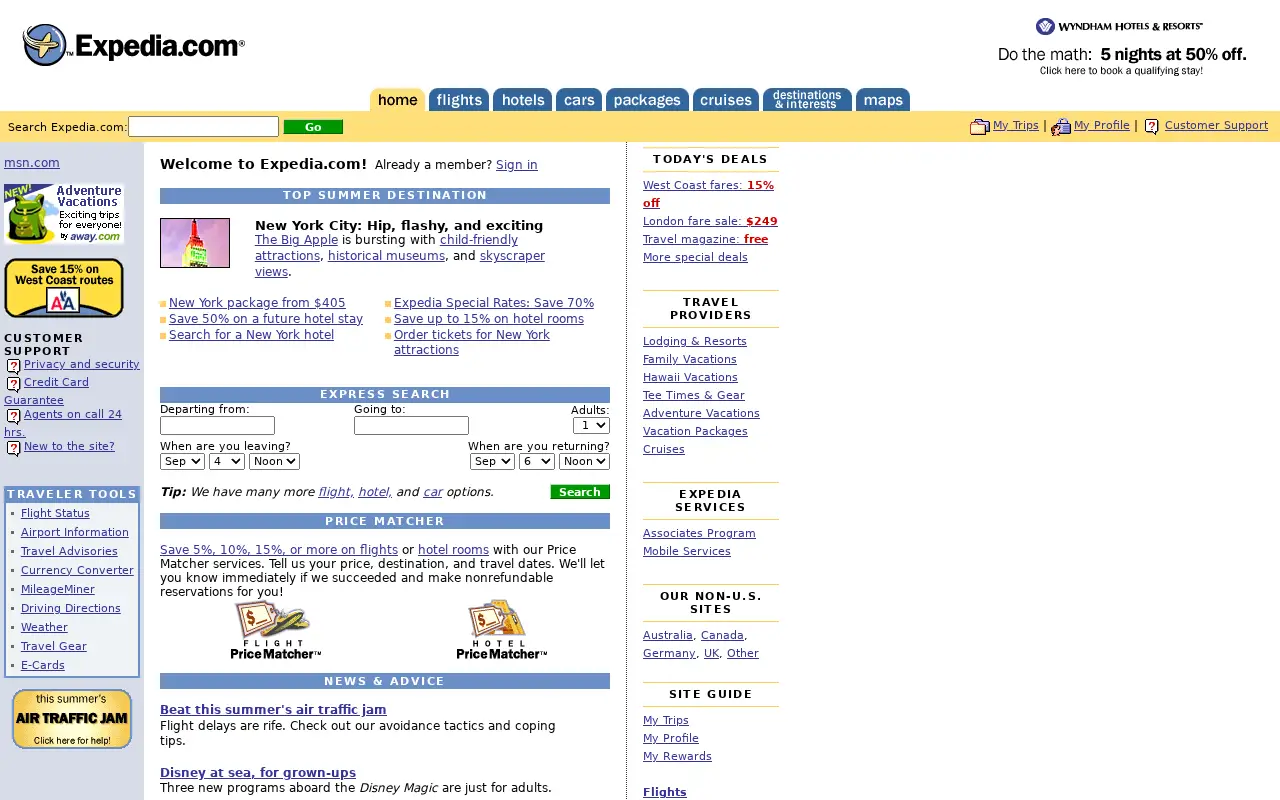This screenshot has height=800, width=1280.
Task: Click the Air Traffic Jam help badge
Action: coord(72,719)
